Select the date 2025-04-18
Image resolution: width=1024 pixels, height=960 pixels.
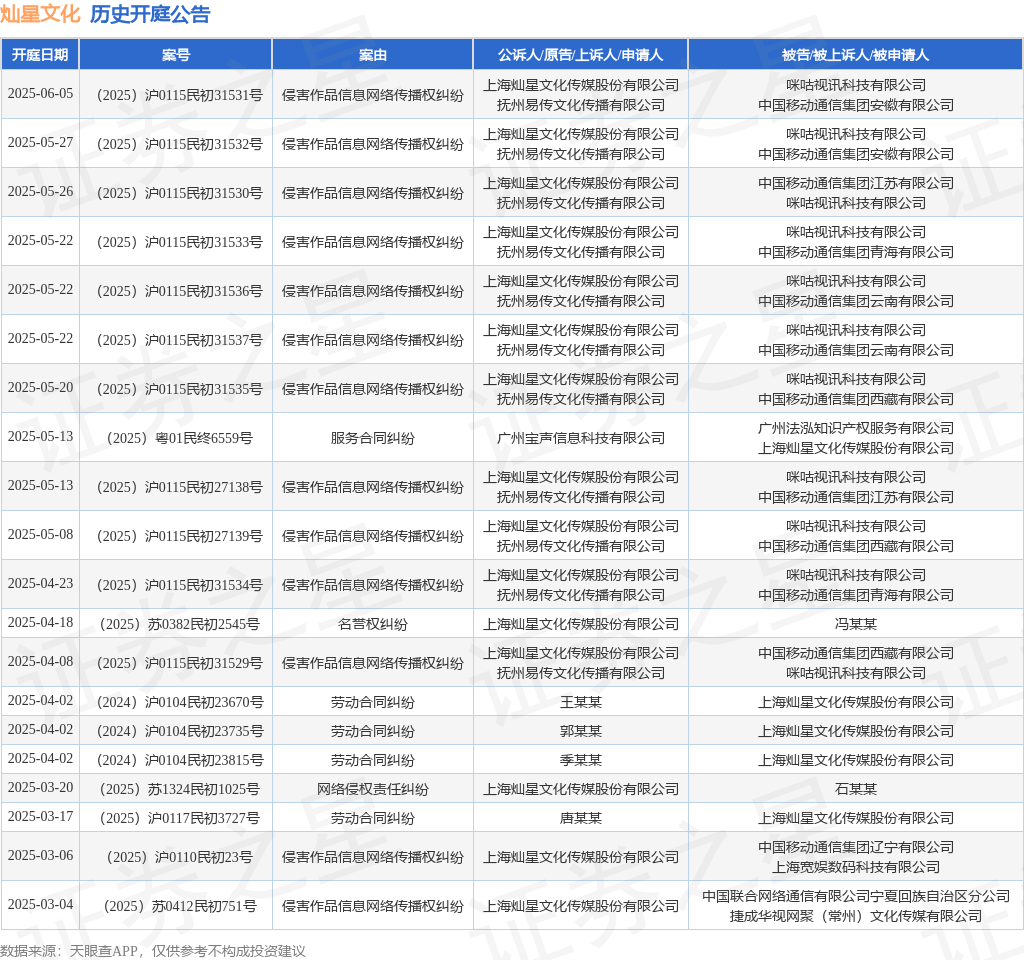[x=40, y=622]
